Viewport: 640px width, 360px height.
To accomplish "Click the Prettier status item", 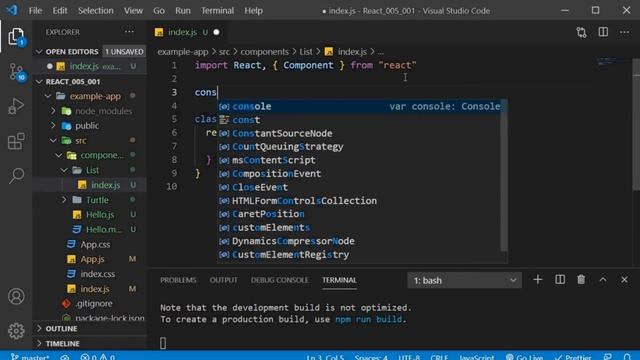I will (573, 357).
